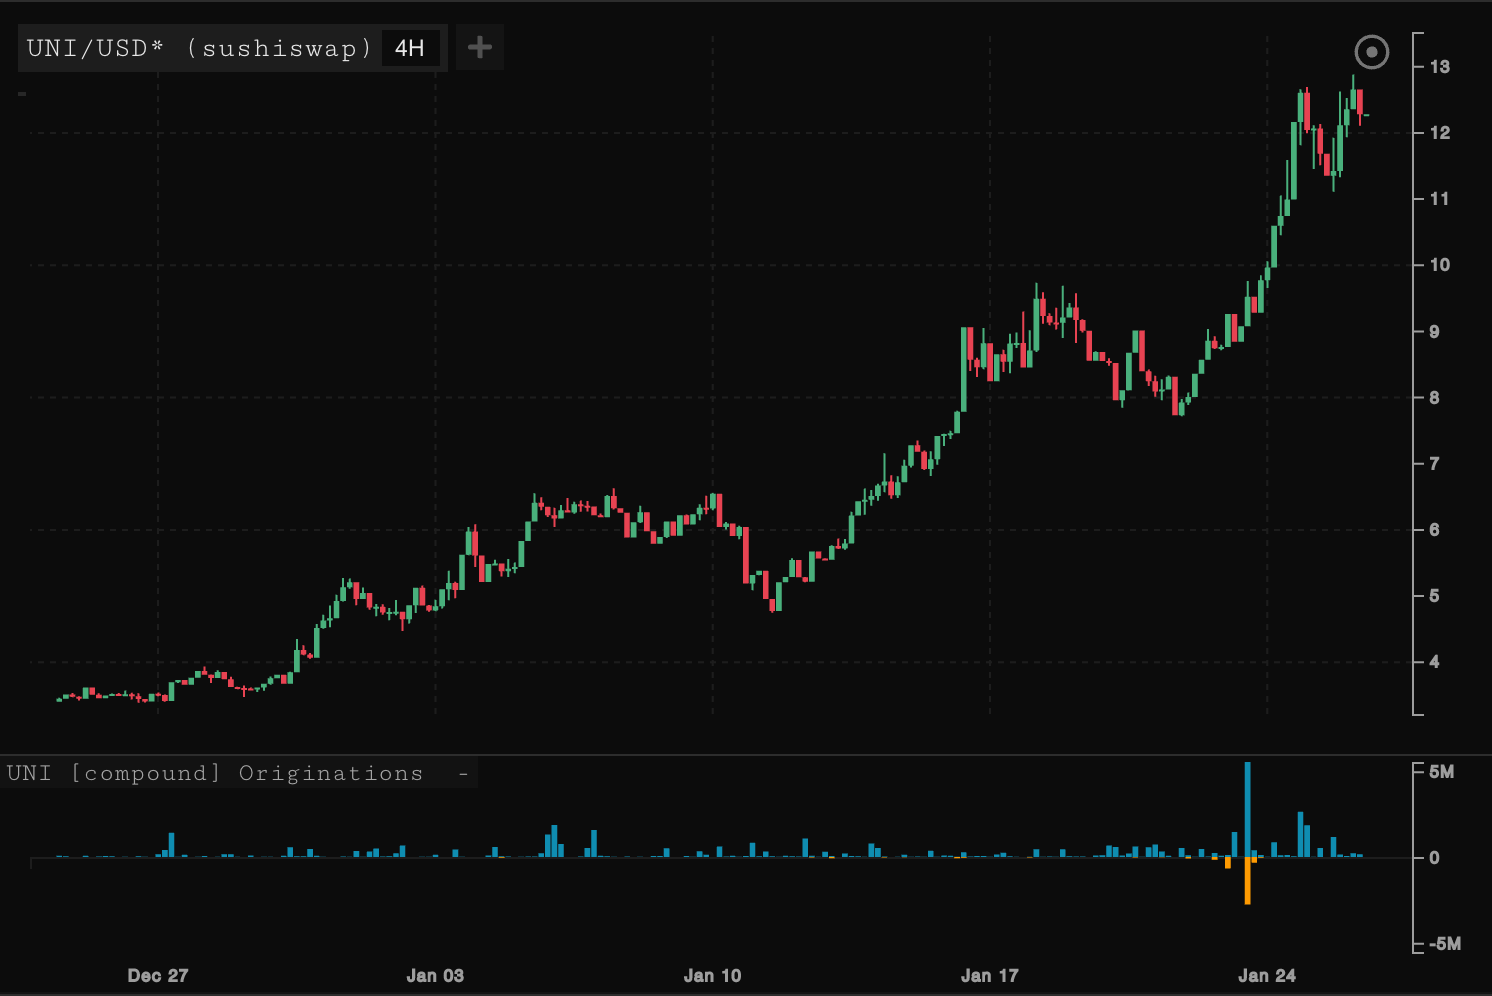Click price level 5 on the axis

pyautogui.click(x=1434, y=596)
